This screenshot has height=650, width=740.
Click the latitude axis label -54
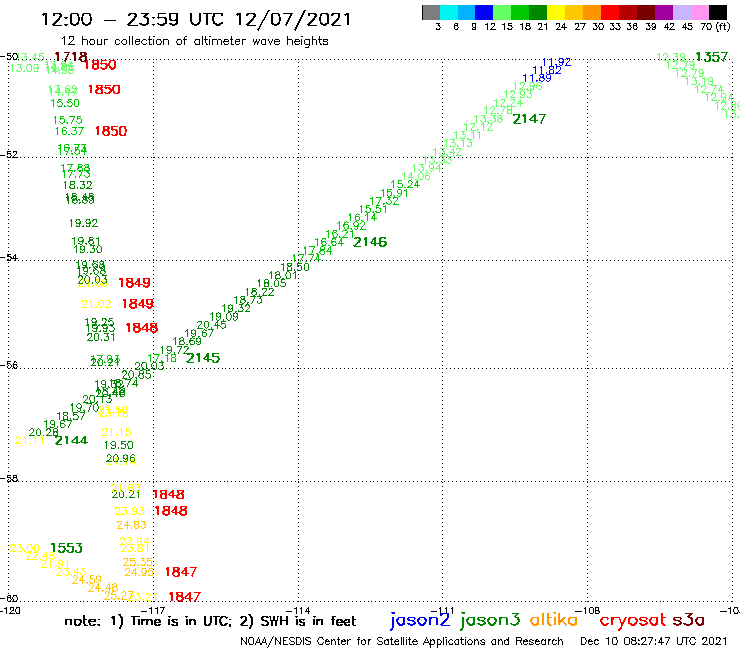coord(9,257)
